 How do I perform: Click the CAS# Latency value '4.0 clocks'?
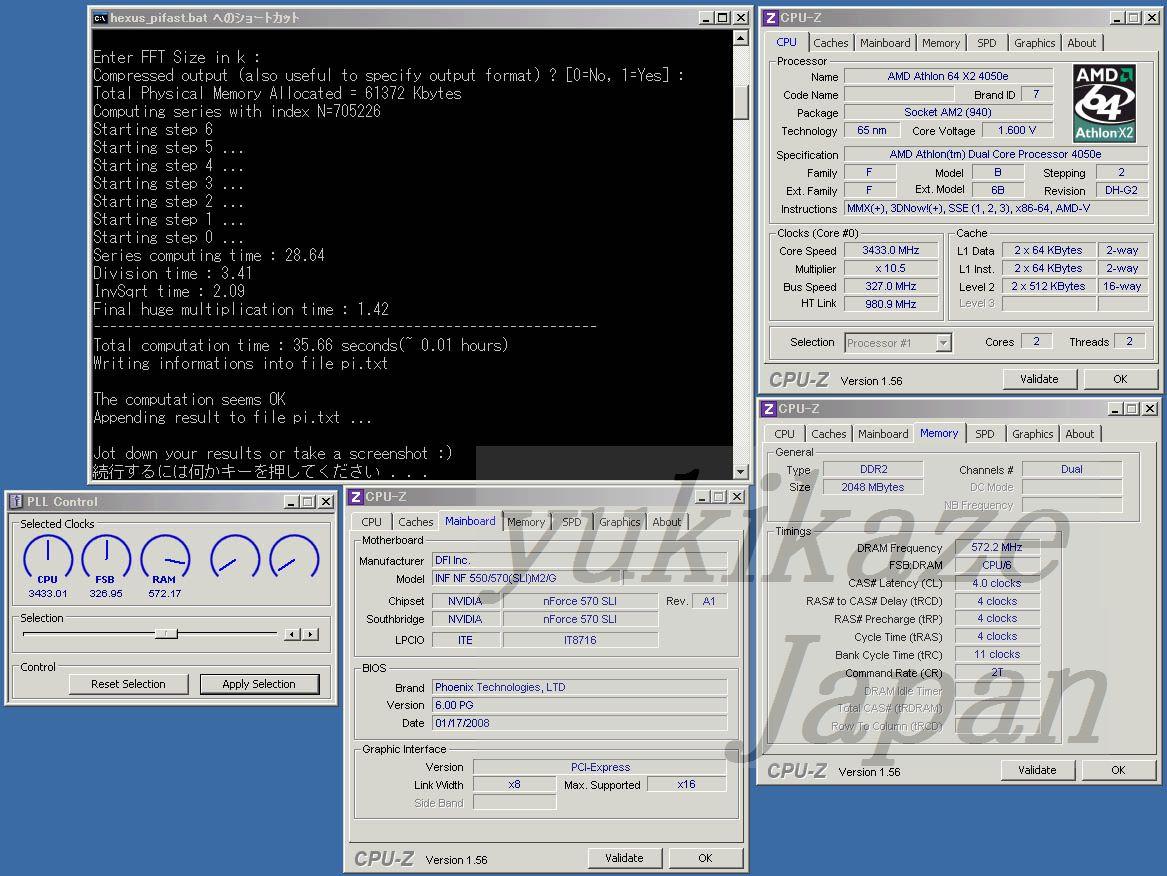tap(997, 583)
